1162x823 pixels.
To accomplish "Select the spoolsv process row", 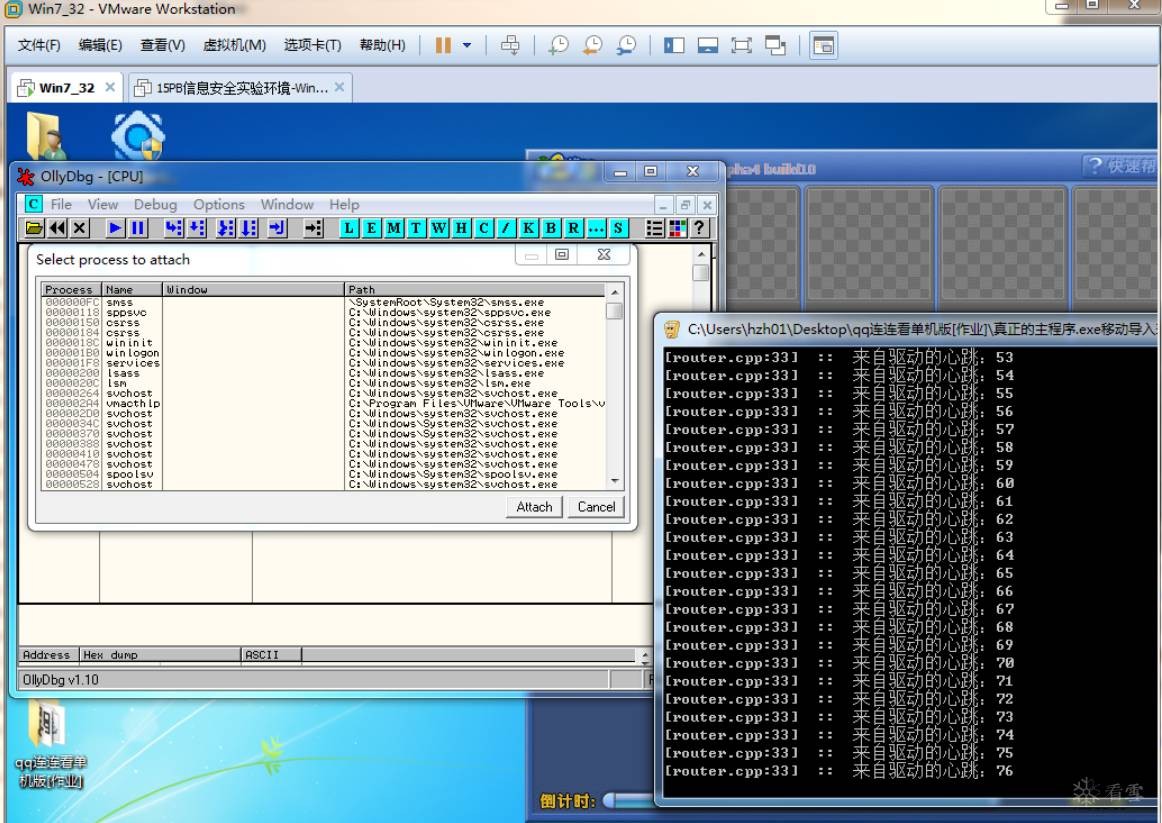I will (x=324, y=474).
